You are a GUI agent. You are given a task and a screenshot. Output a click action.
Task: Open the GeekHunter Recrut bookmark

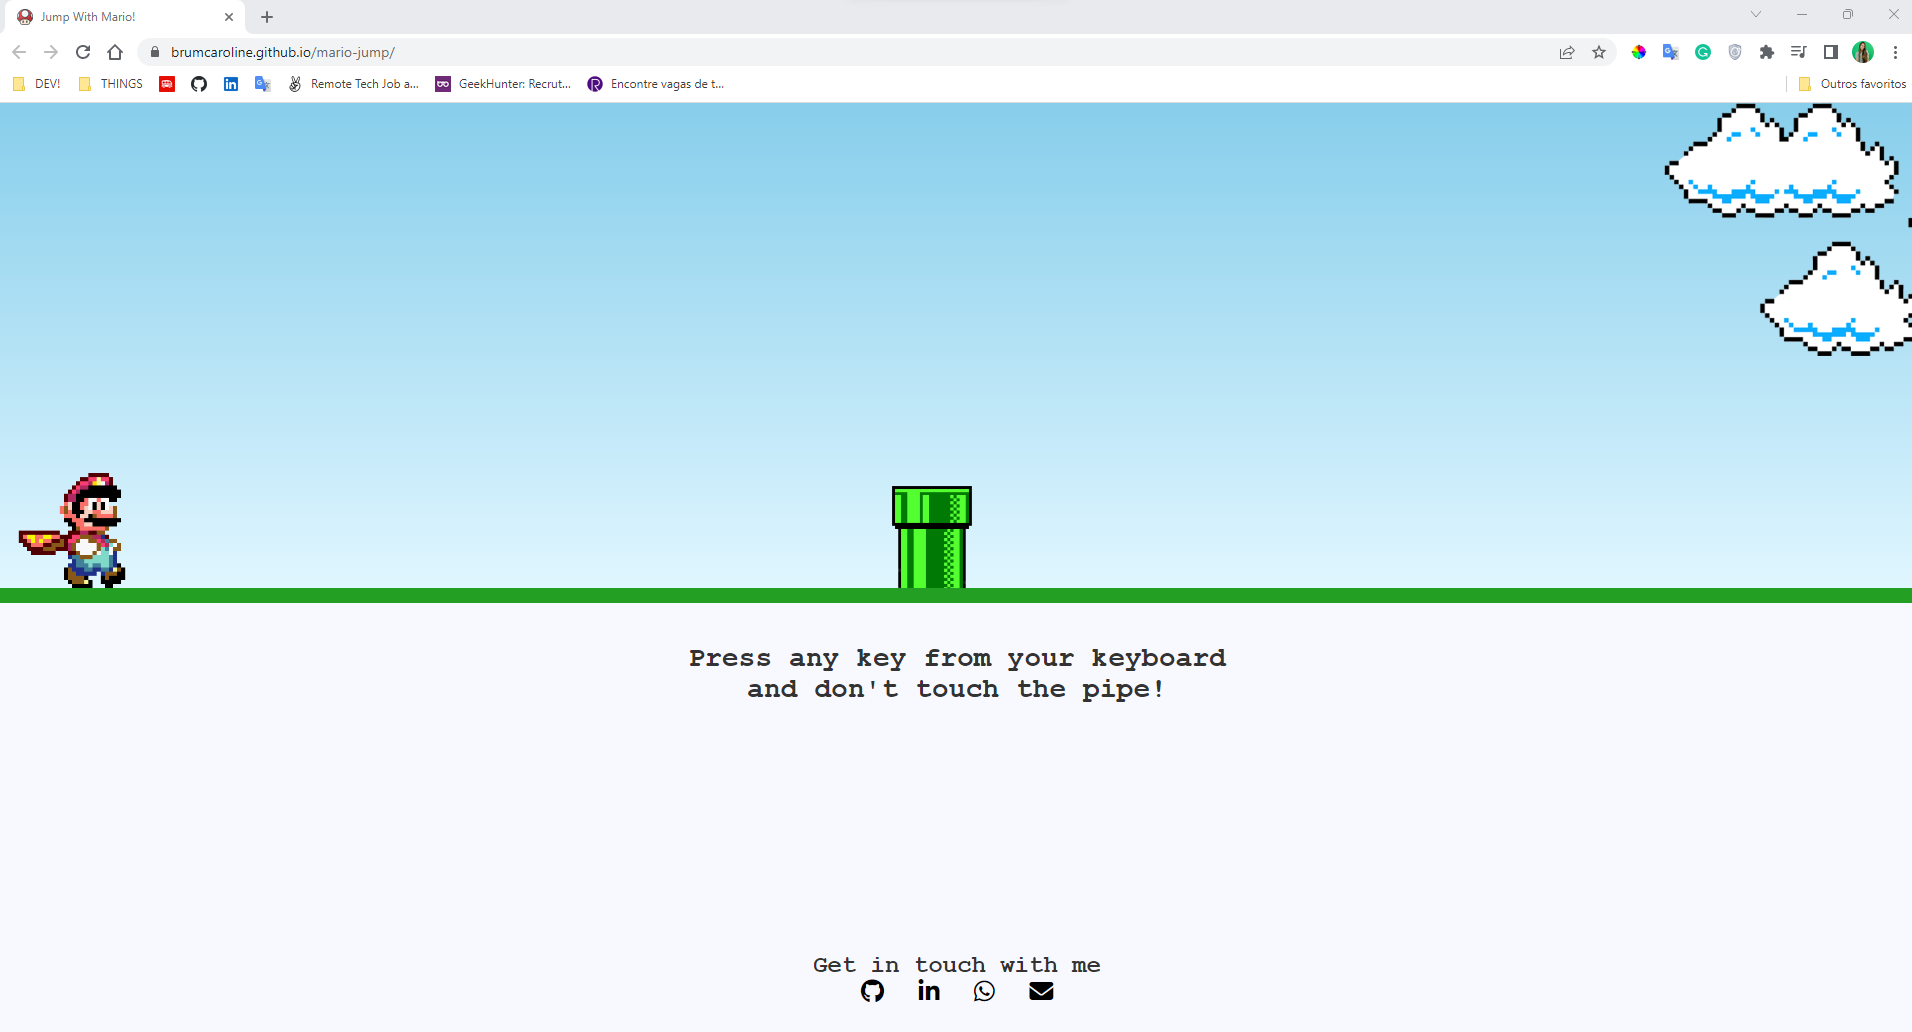point(503,84)
